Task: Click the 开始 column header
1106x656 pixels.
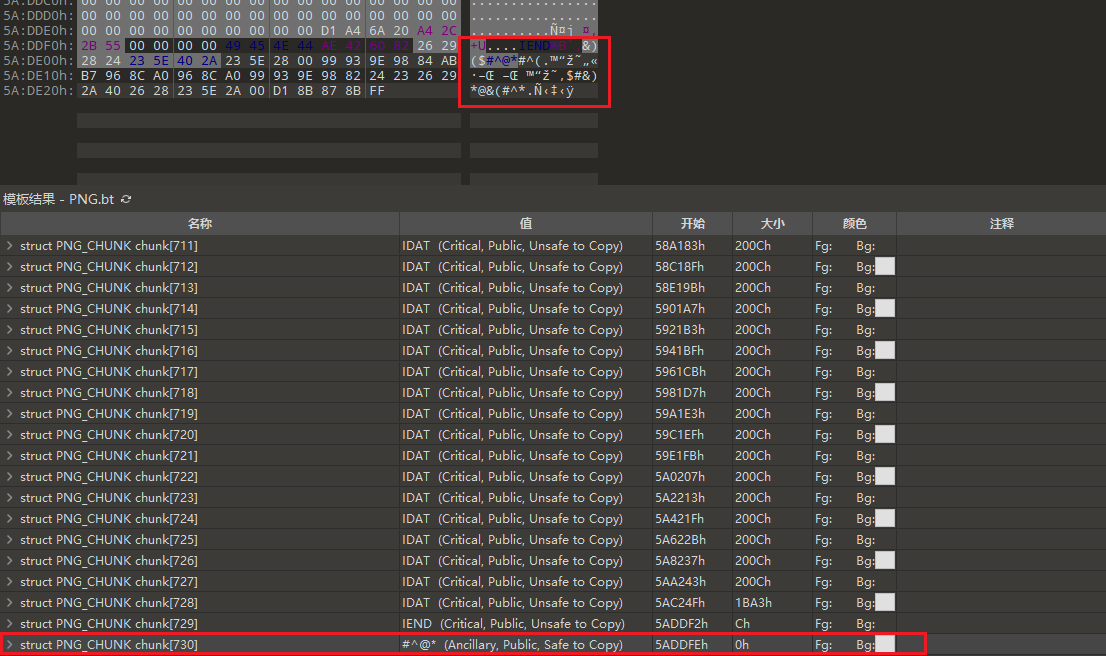Action: pos(692,224)
